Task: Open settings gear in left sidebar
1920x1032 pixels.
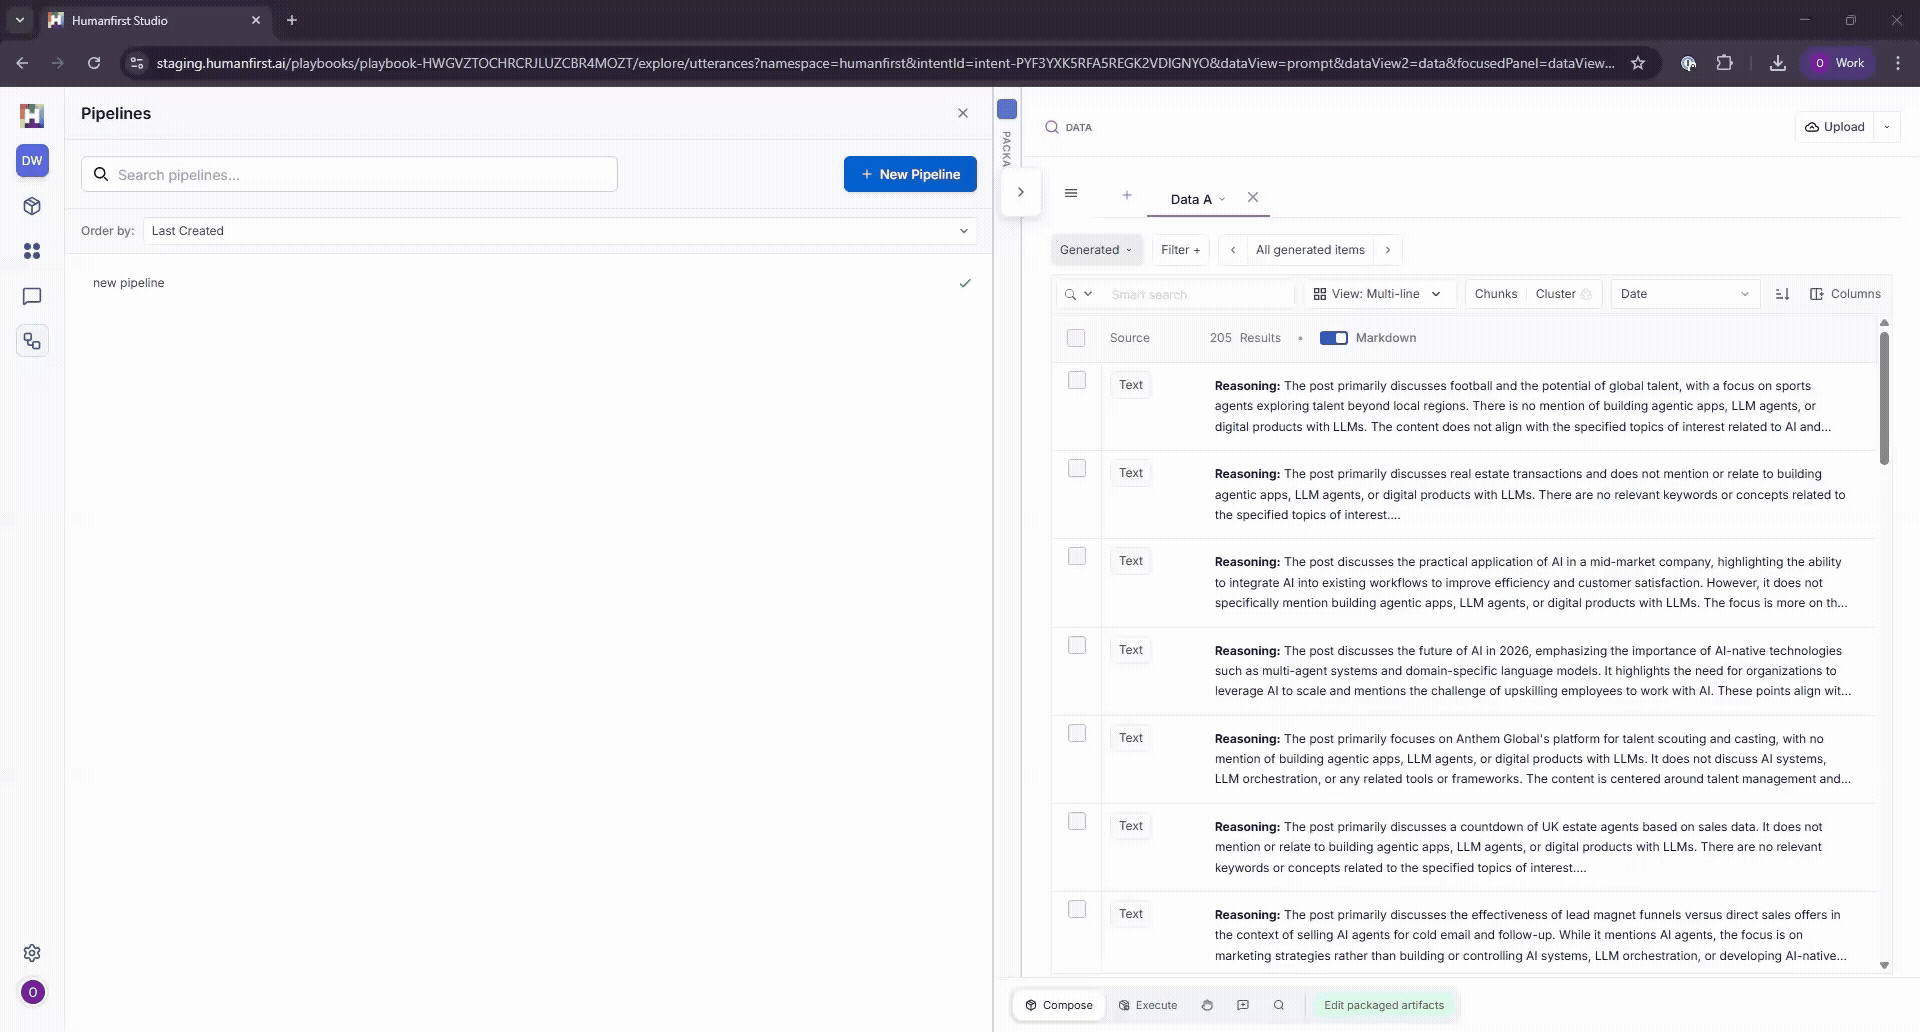Action: [x=32, y=953]
